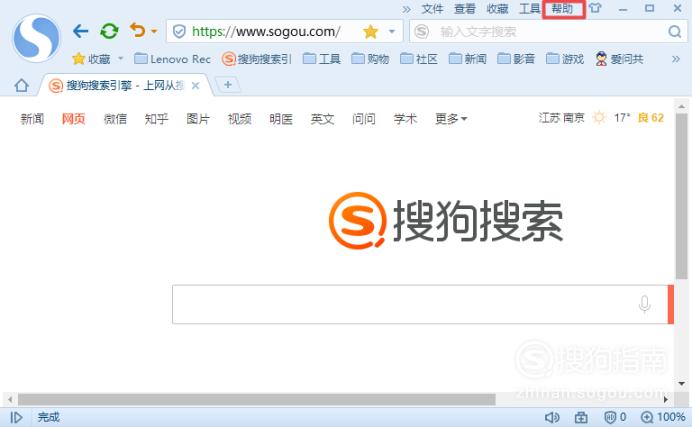Click the ad-block shield counter 0
This screenshot has height=427, width=692.
coord(615,417)
